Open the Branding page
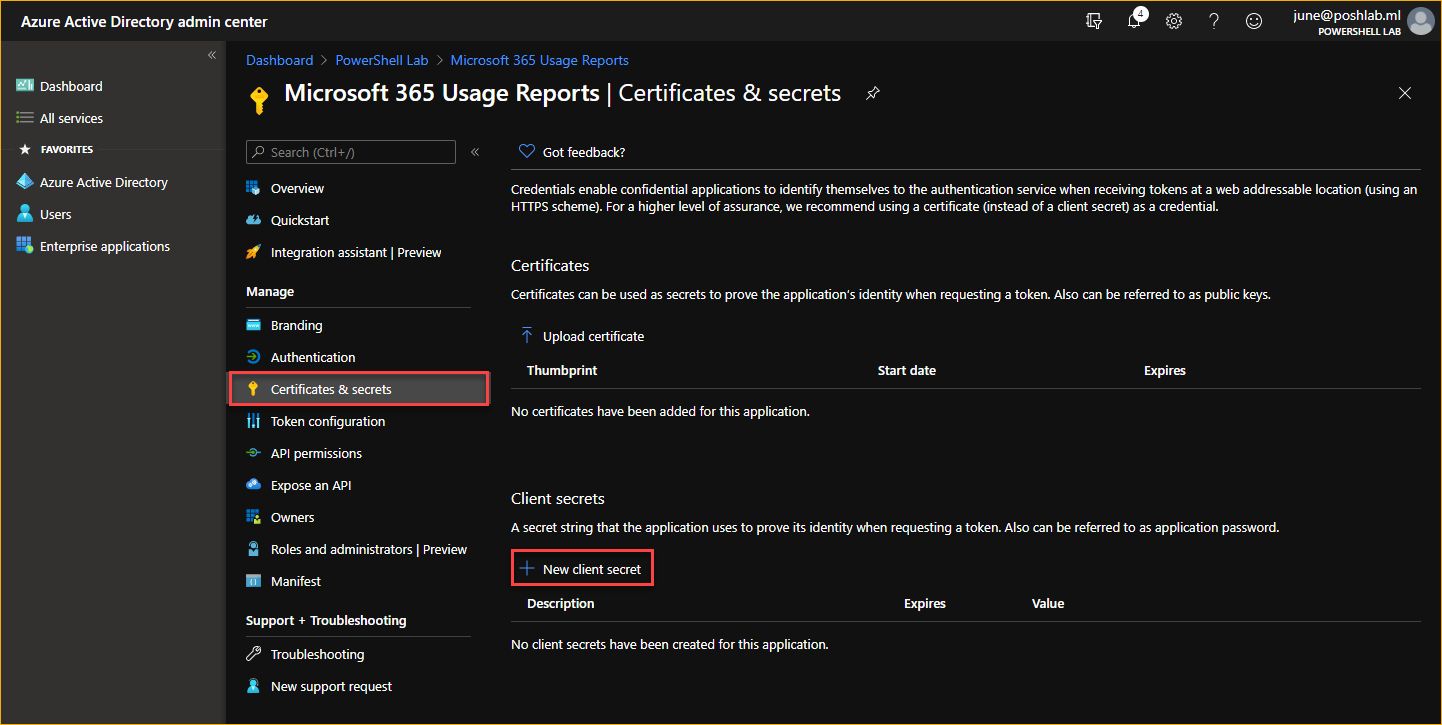The image size is (1442, 725). pos(297,325)
